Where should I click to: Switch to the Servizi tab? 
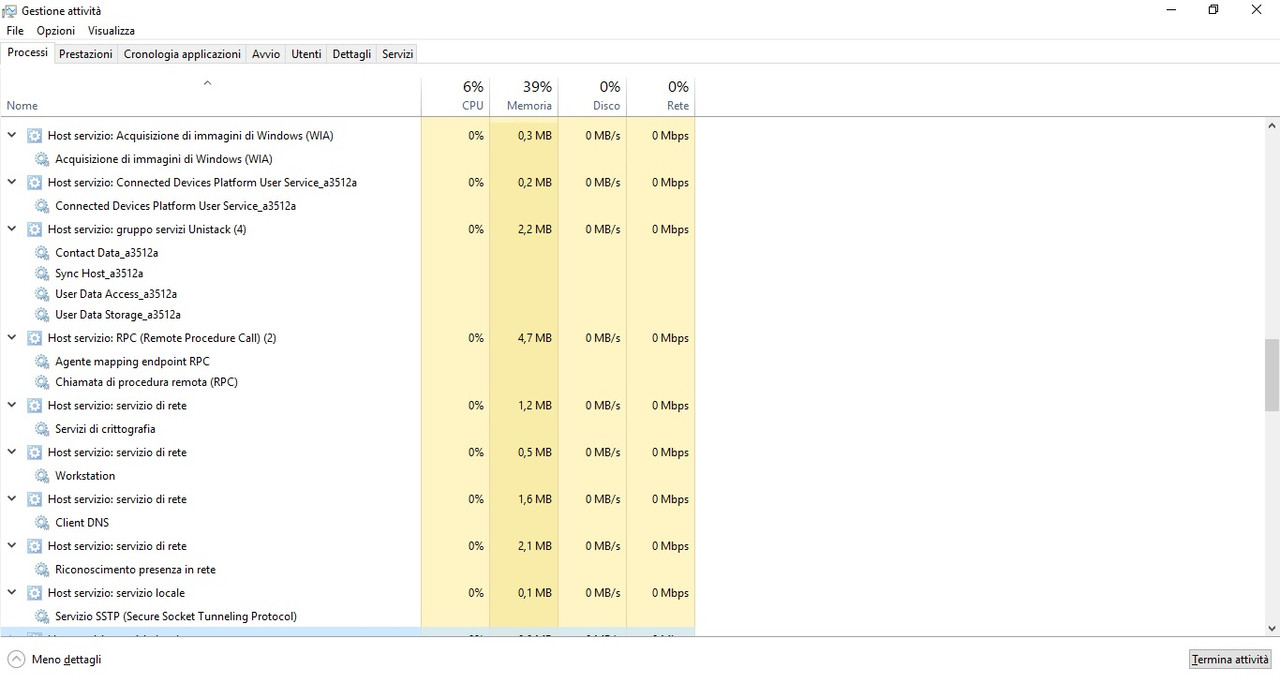[397, 54]
